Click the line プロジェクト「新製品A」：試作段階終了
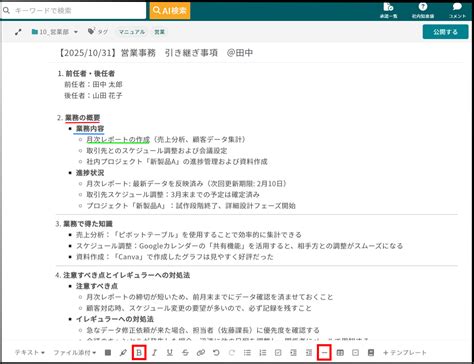 point(191,206)
